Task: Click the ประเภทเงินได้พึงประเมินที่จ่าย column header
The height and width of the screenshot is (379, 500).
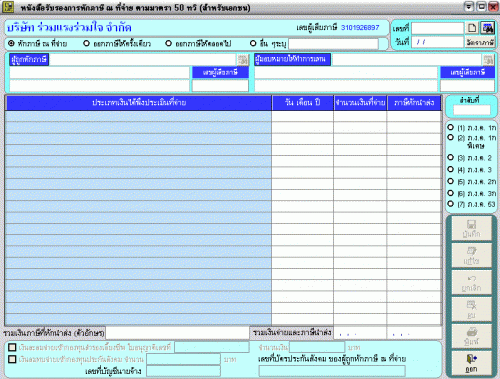Action: (x=139, y=103)
